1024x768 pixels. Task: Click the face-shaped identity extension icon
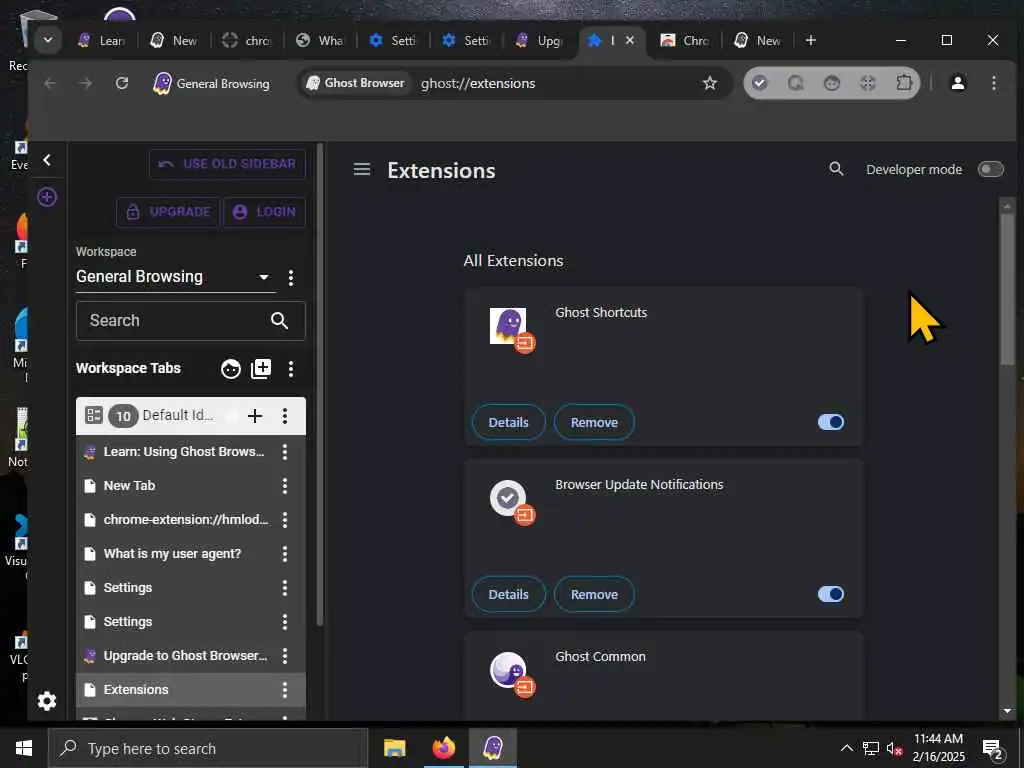pos(831,83)
